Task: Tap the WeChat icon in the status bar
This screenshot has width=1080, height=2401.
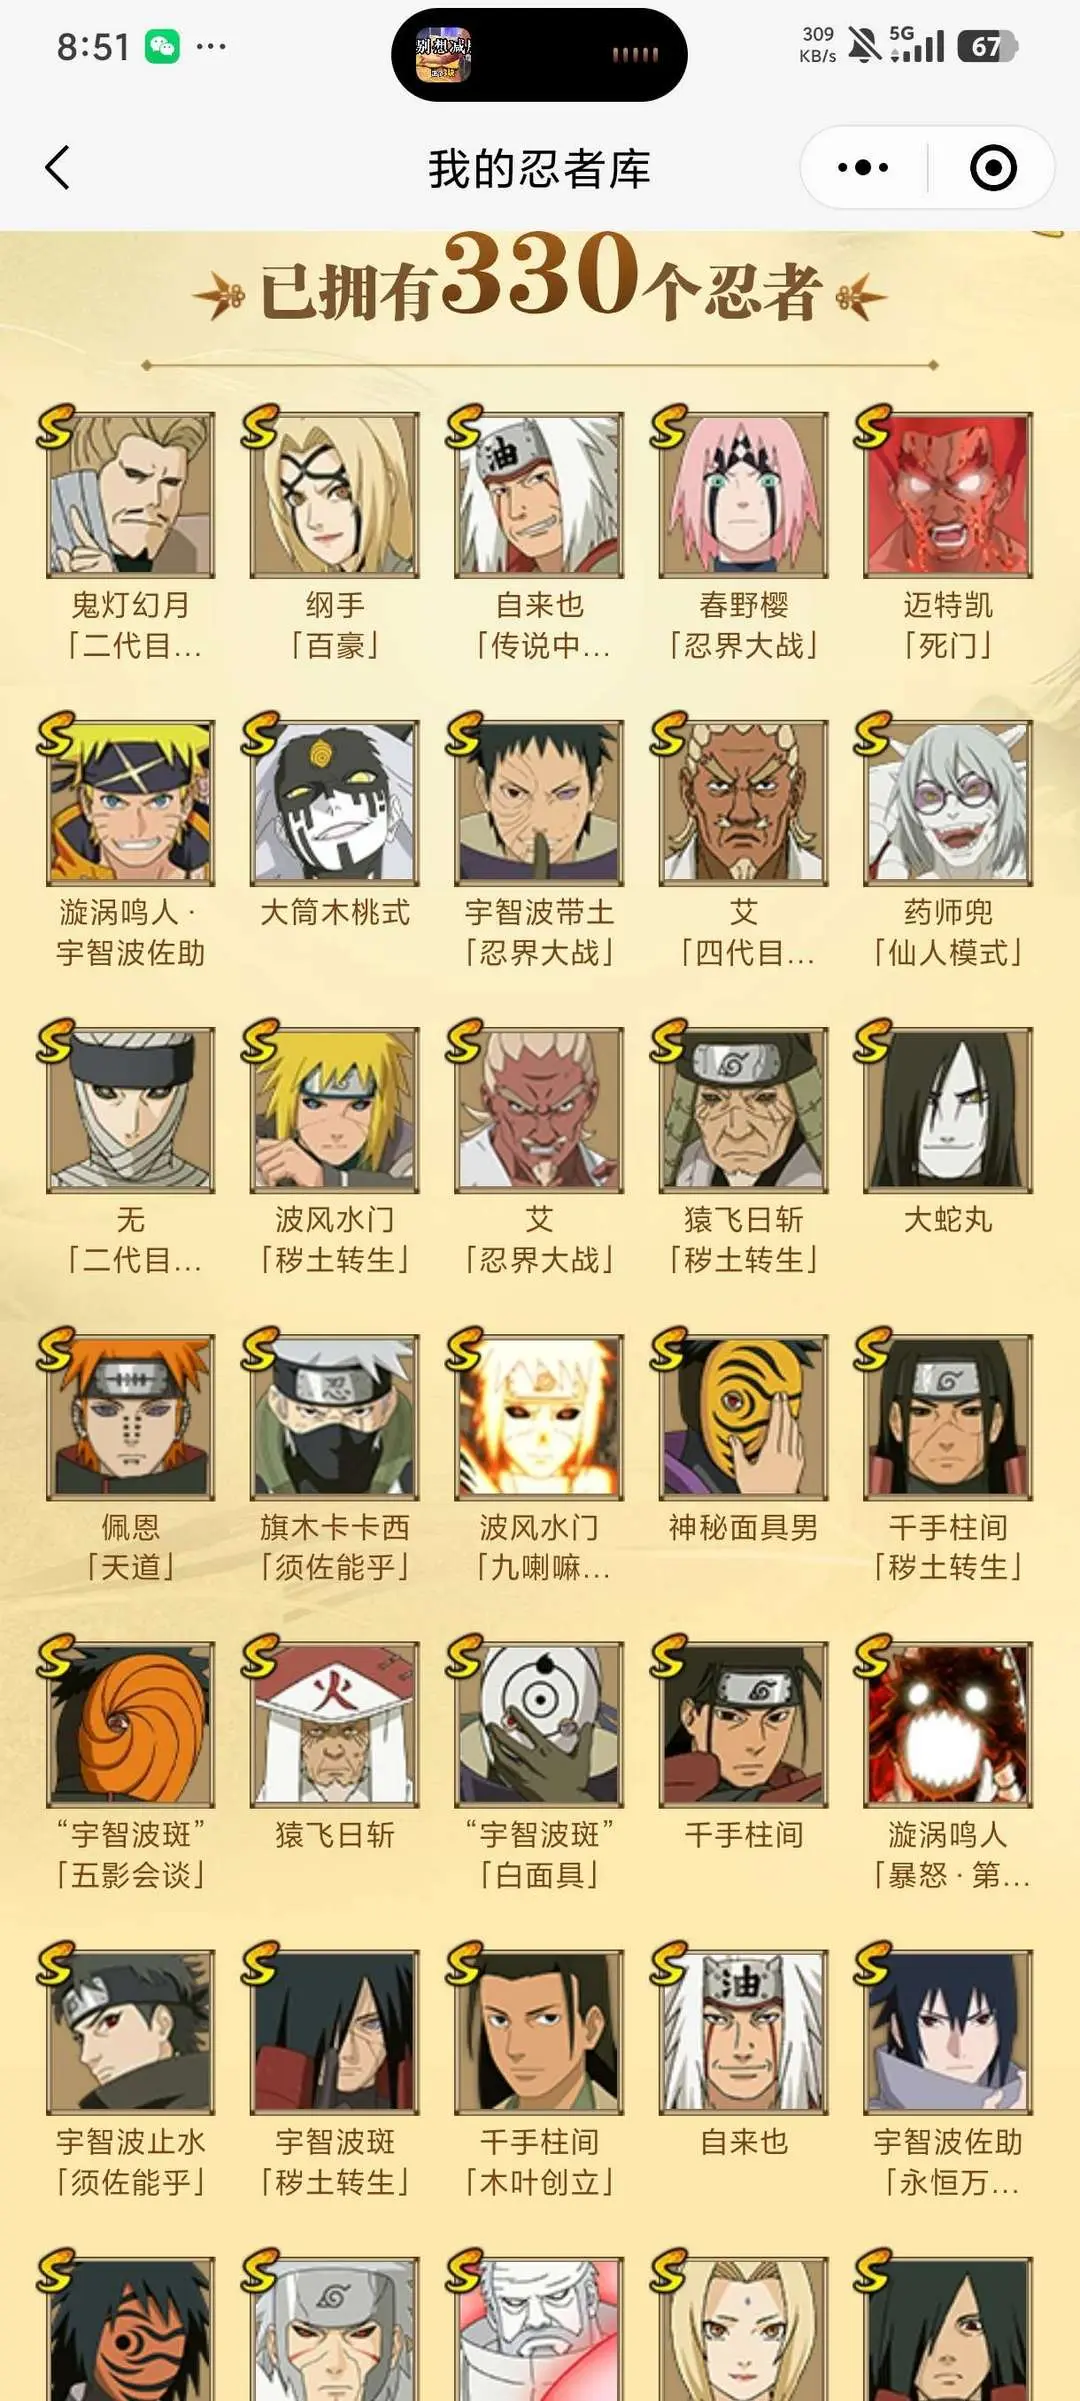Action: pos(162,46)
